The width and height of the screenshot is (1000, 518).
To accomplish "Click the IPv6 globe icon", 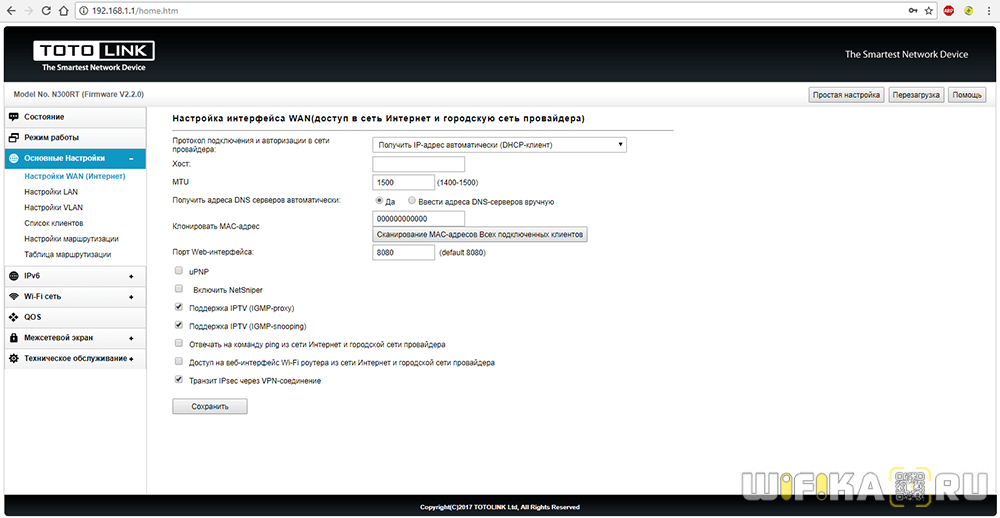I will [x=14, y=275].
